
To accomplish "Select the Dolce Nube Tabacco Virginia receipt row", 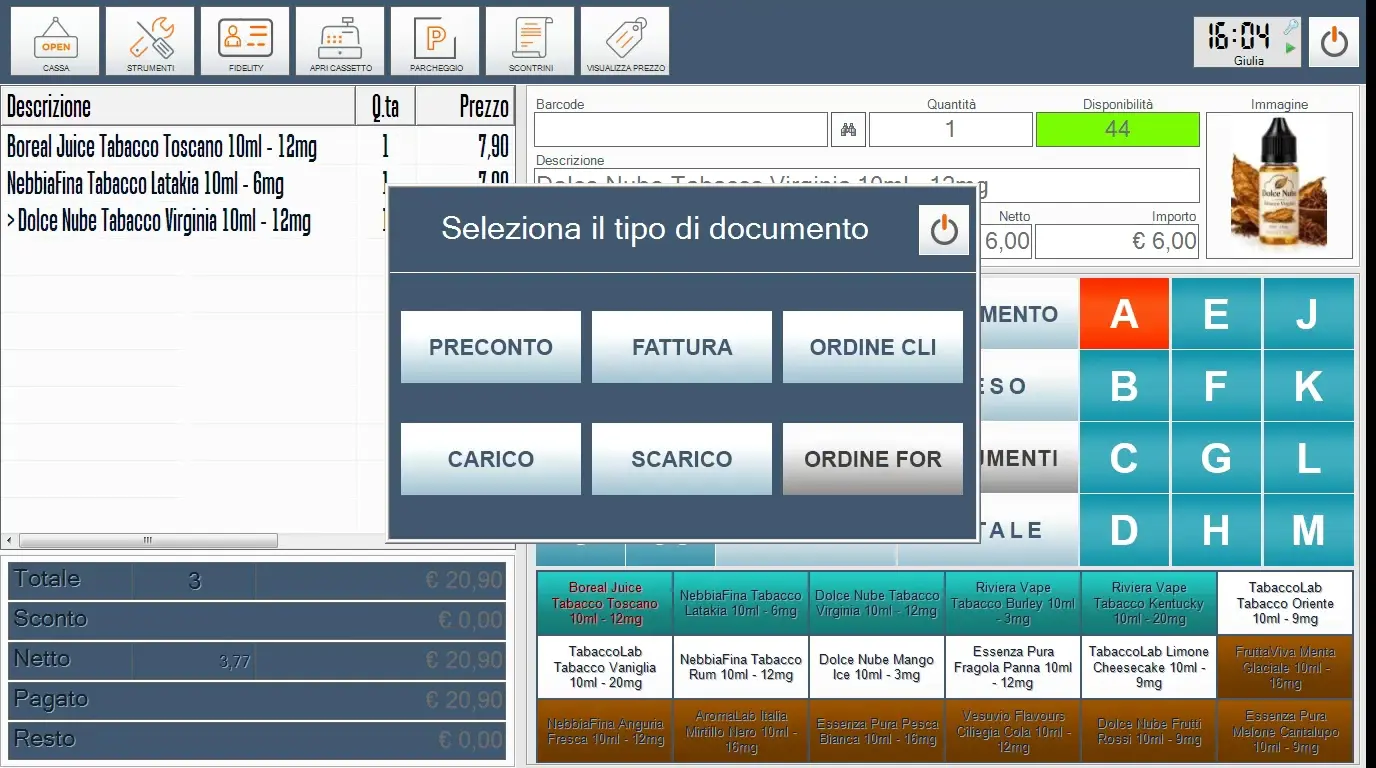I will point(194,220).
